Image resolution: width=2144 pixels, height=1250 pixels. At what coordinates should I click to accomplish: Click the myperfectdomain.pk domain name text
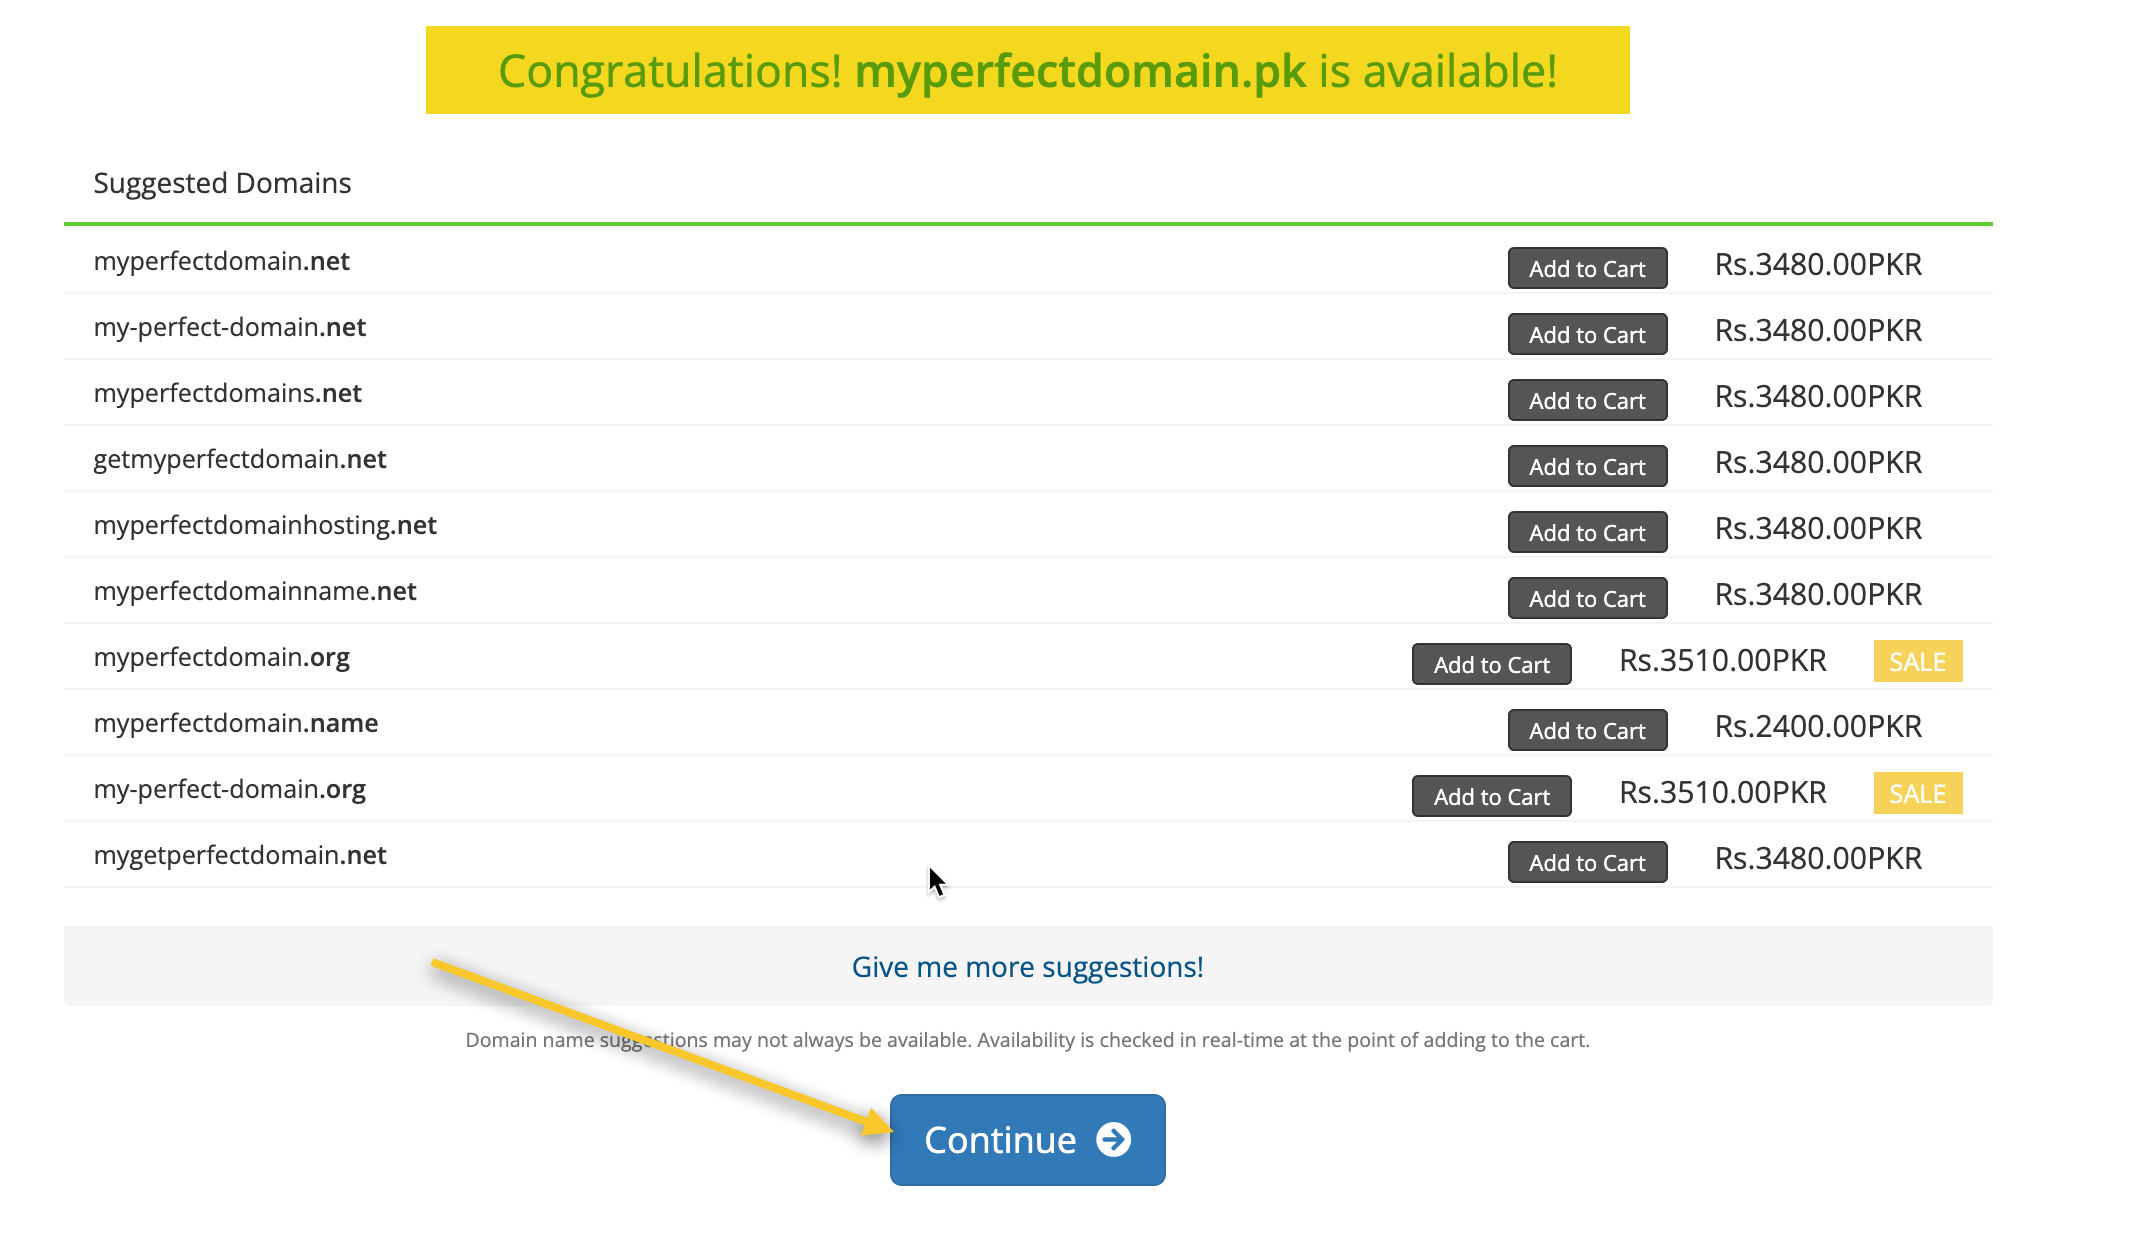click(1080, 70)
